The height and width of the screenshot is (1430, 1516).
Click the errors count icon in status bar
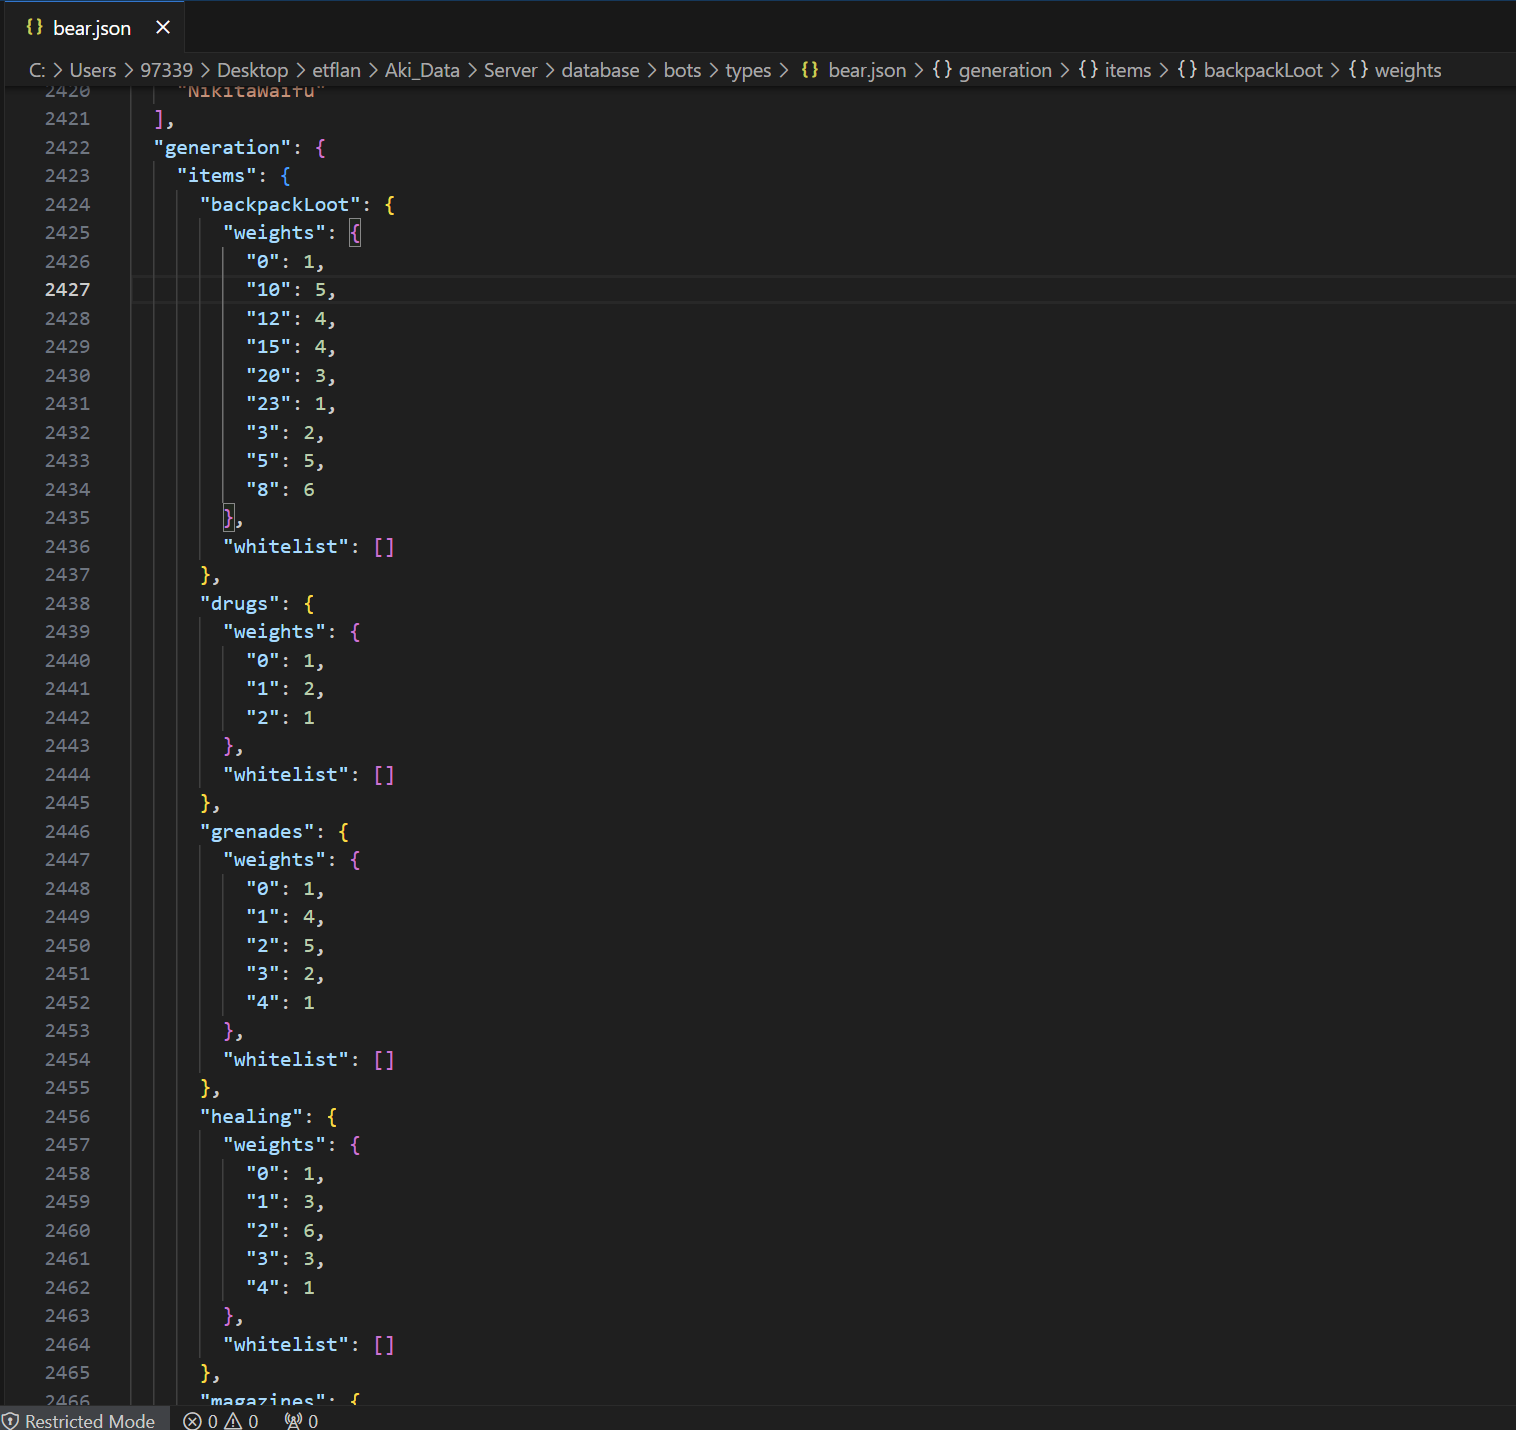(193, 1421)
